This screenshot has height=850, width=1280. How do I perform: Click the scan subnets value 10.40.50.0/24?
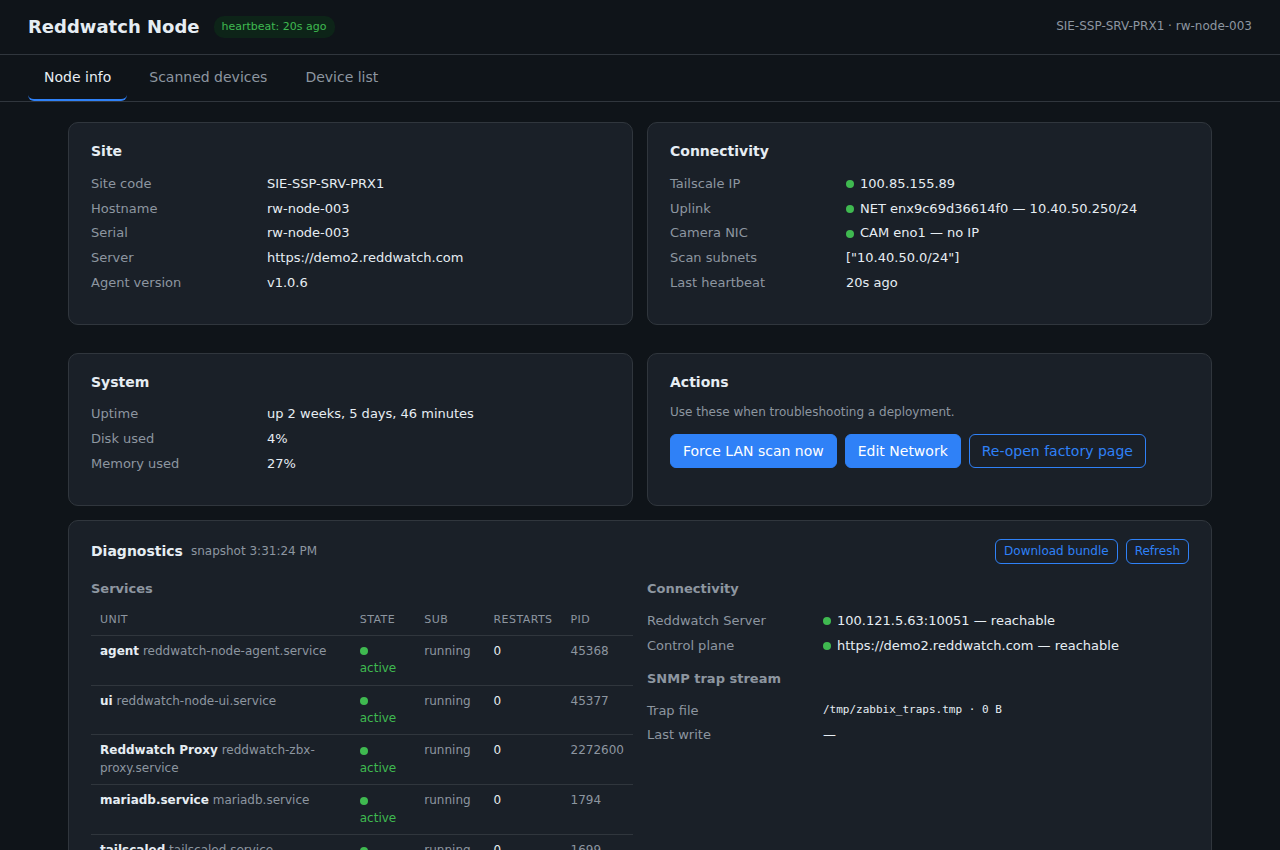pyautogui.click(x=903, y=258)
